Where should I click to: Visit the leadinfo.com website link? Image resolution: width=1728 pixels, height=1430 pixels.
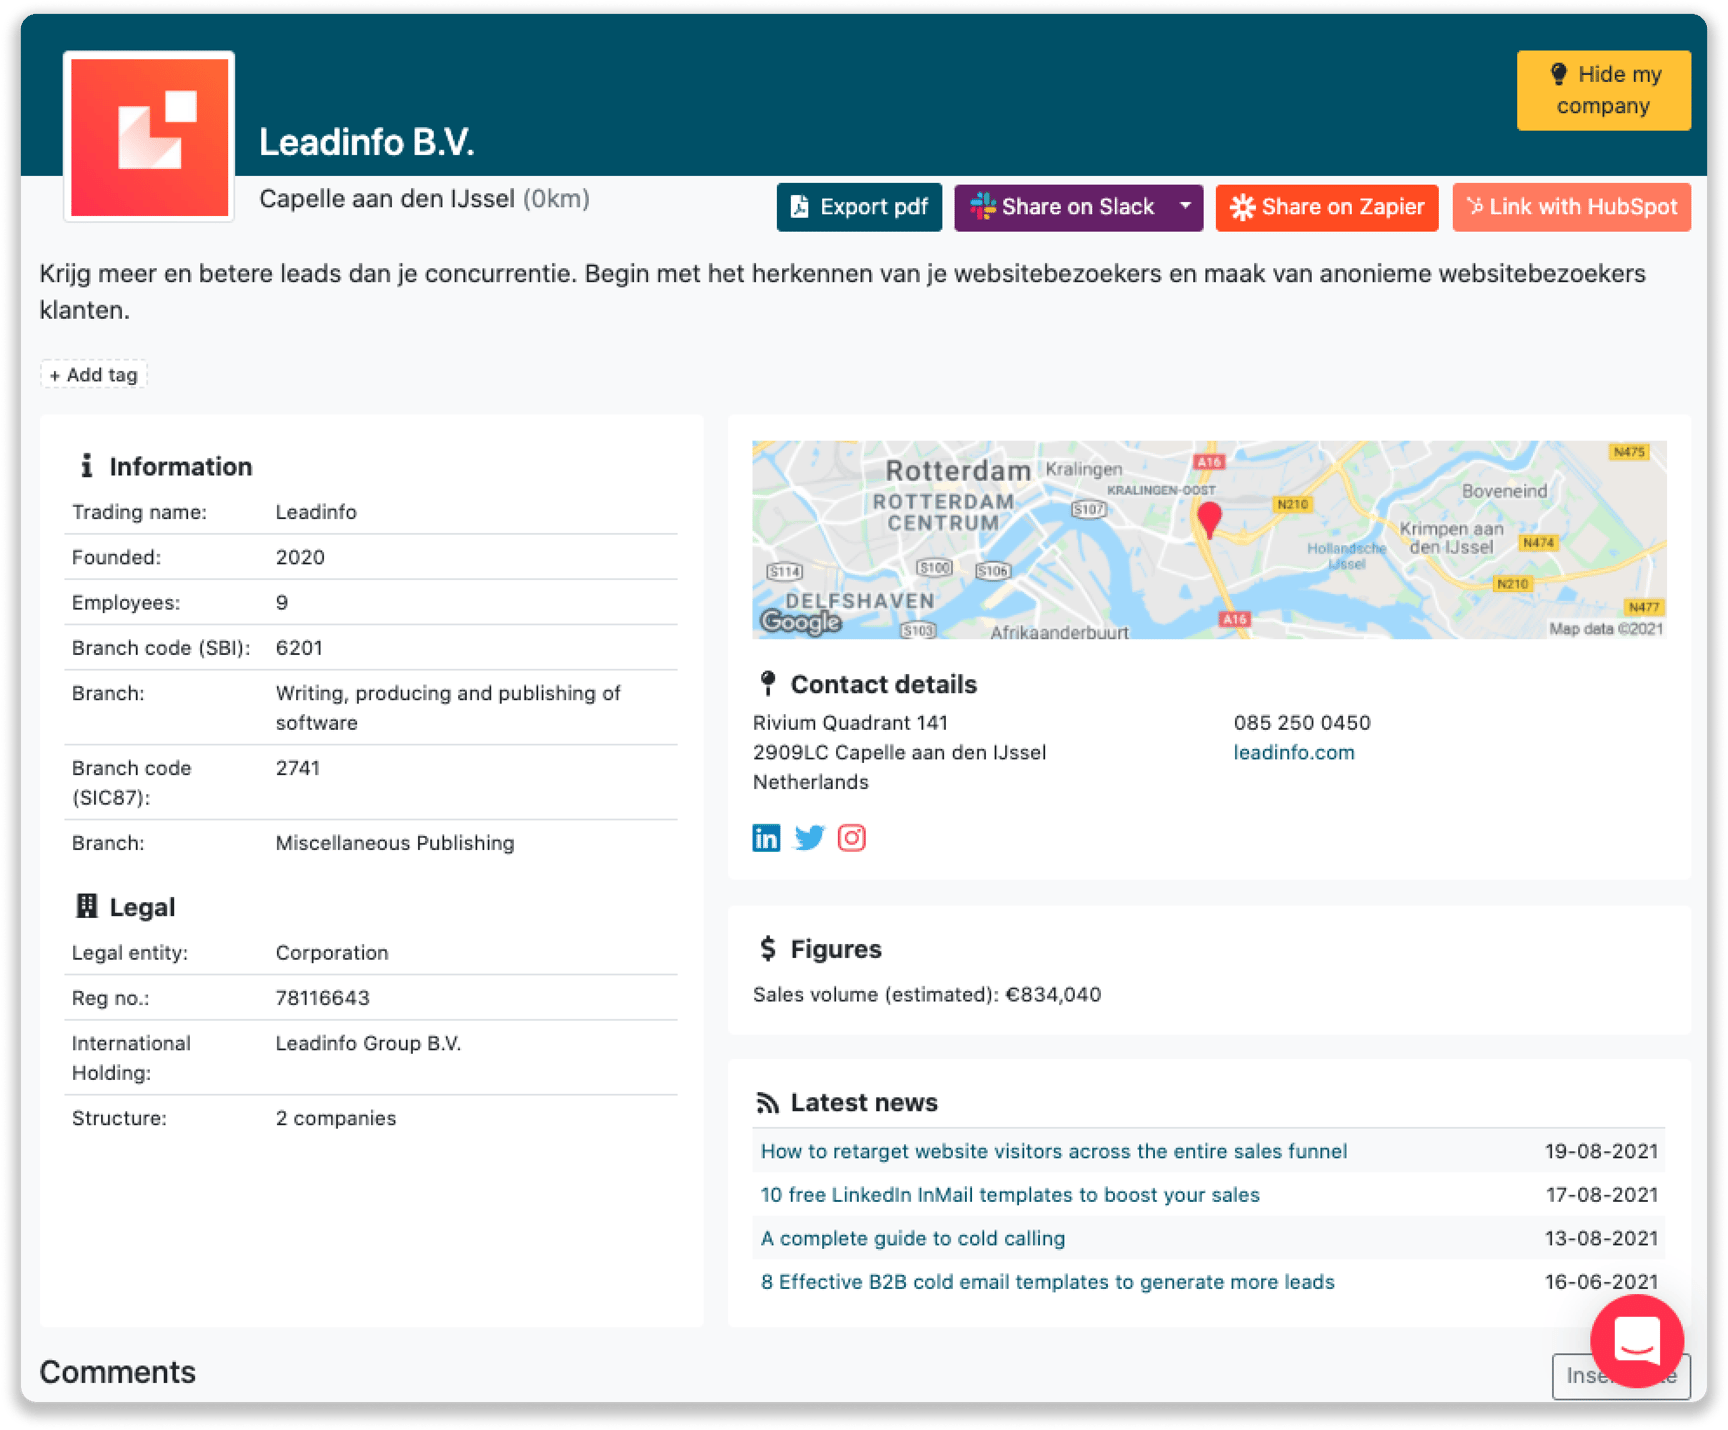[1294, 752]
